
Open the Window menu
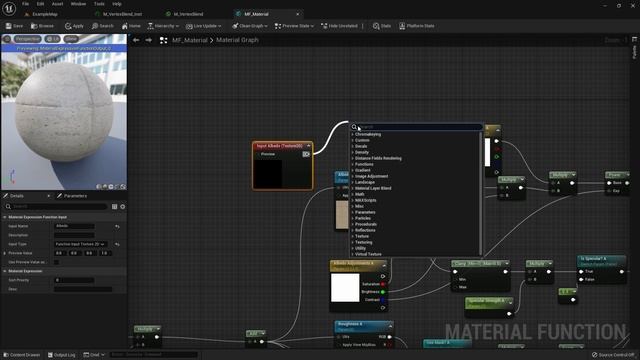pos(78,4)
